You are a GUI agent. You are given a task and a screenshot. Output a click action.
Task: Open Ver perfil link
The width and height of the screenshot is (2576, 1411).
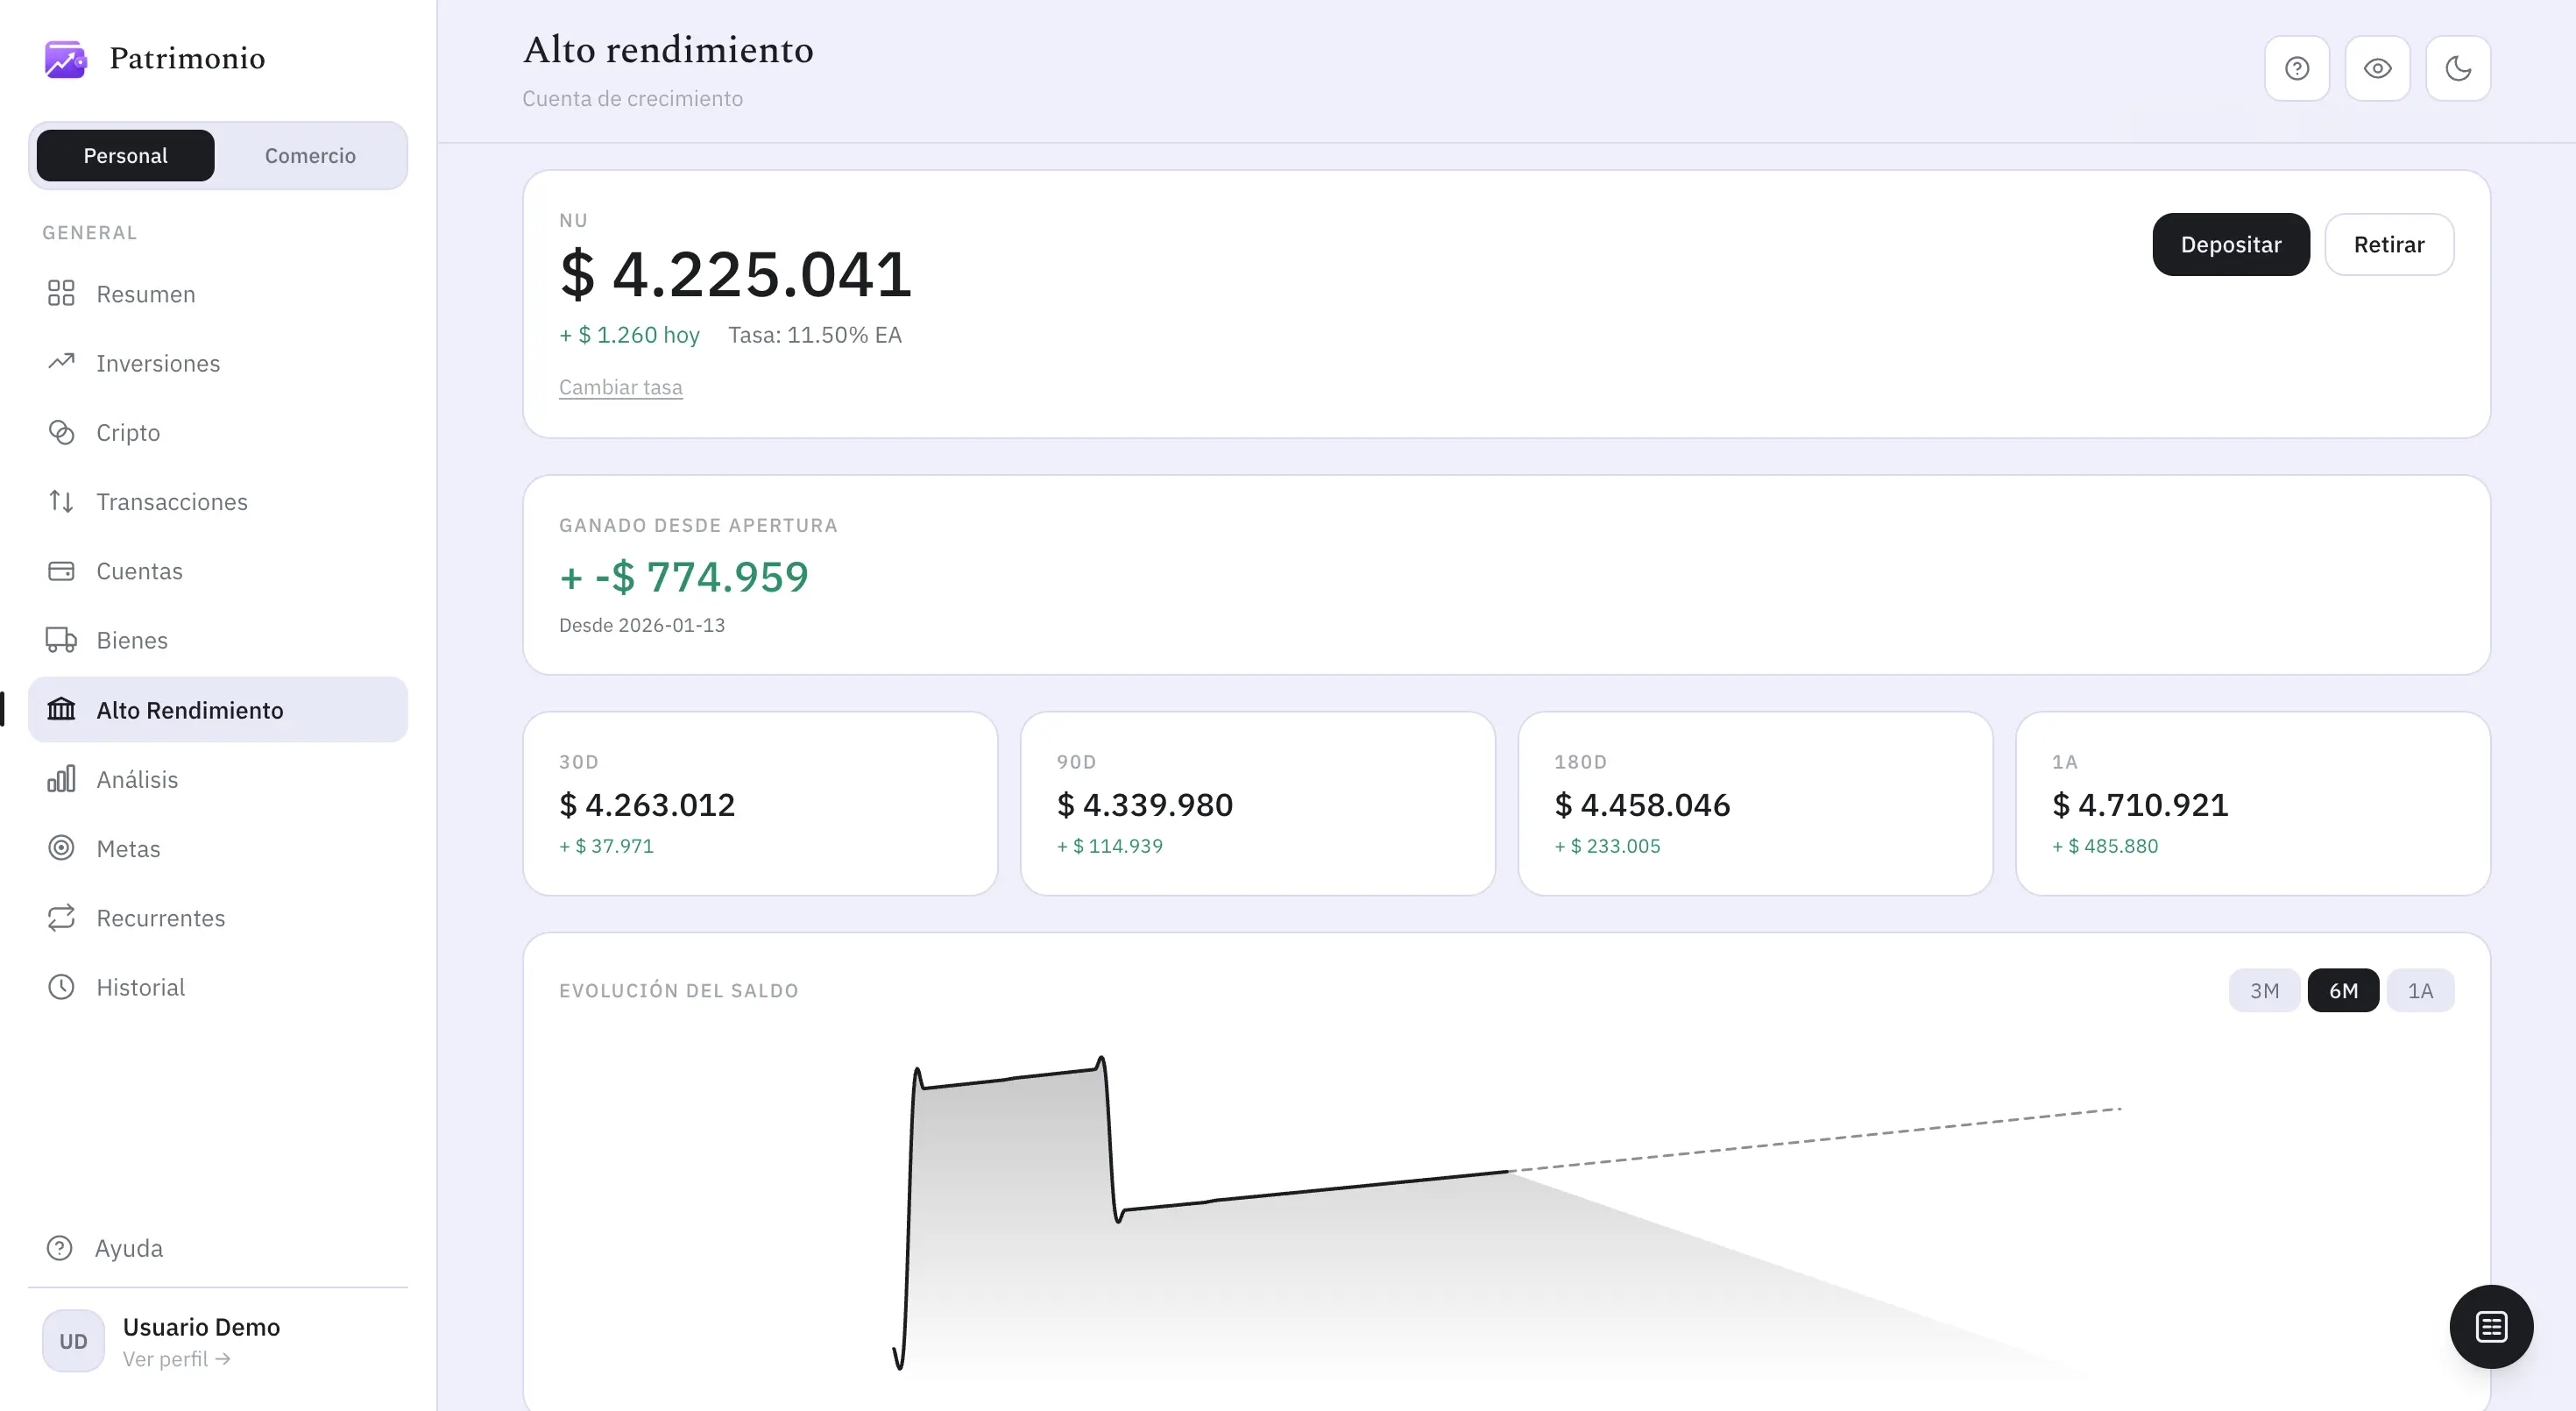pyautogui.click(x=176, y=1359)
